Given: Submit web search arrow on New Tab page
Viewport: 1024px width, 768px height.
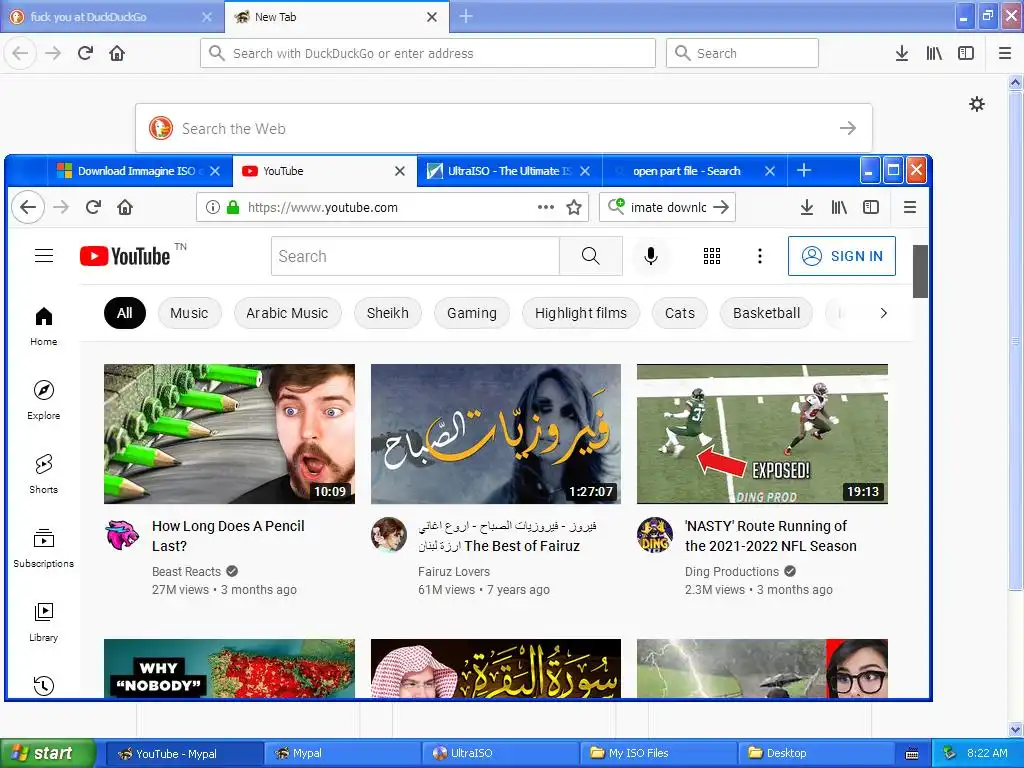Looking at the screenshot, I should pos(848,128).
